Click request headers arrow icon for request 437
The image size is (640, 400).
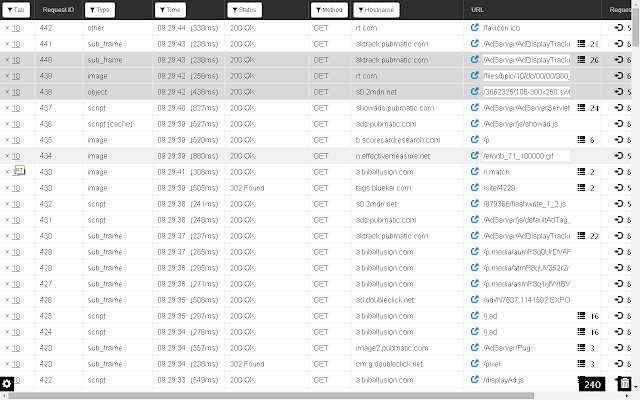[619, 107]
